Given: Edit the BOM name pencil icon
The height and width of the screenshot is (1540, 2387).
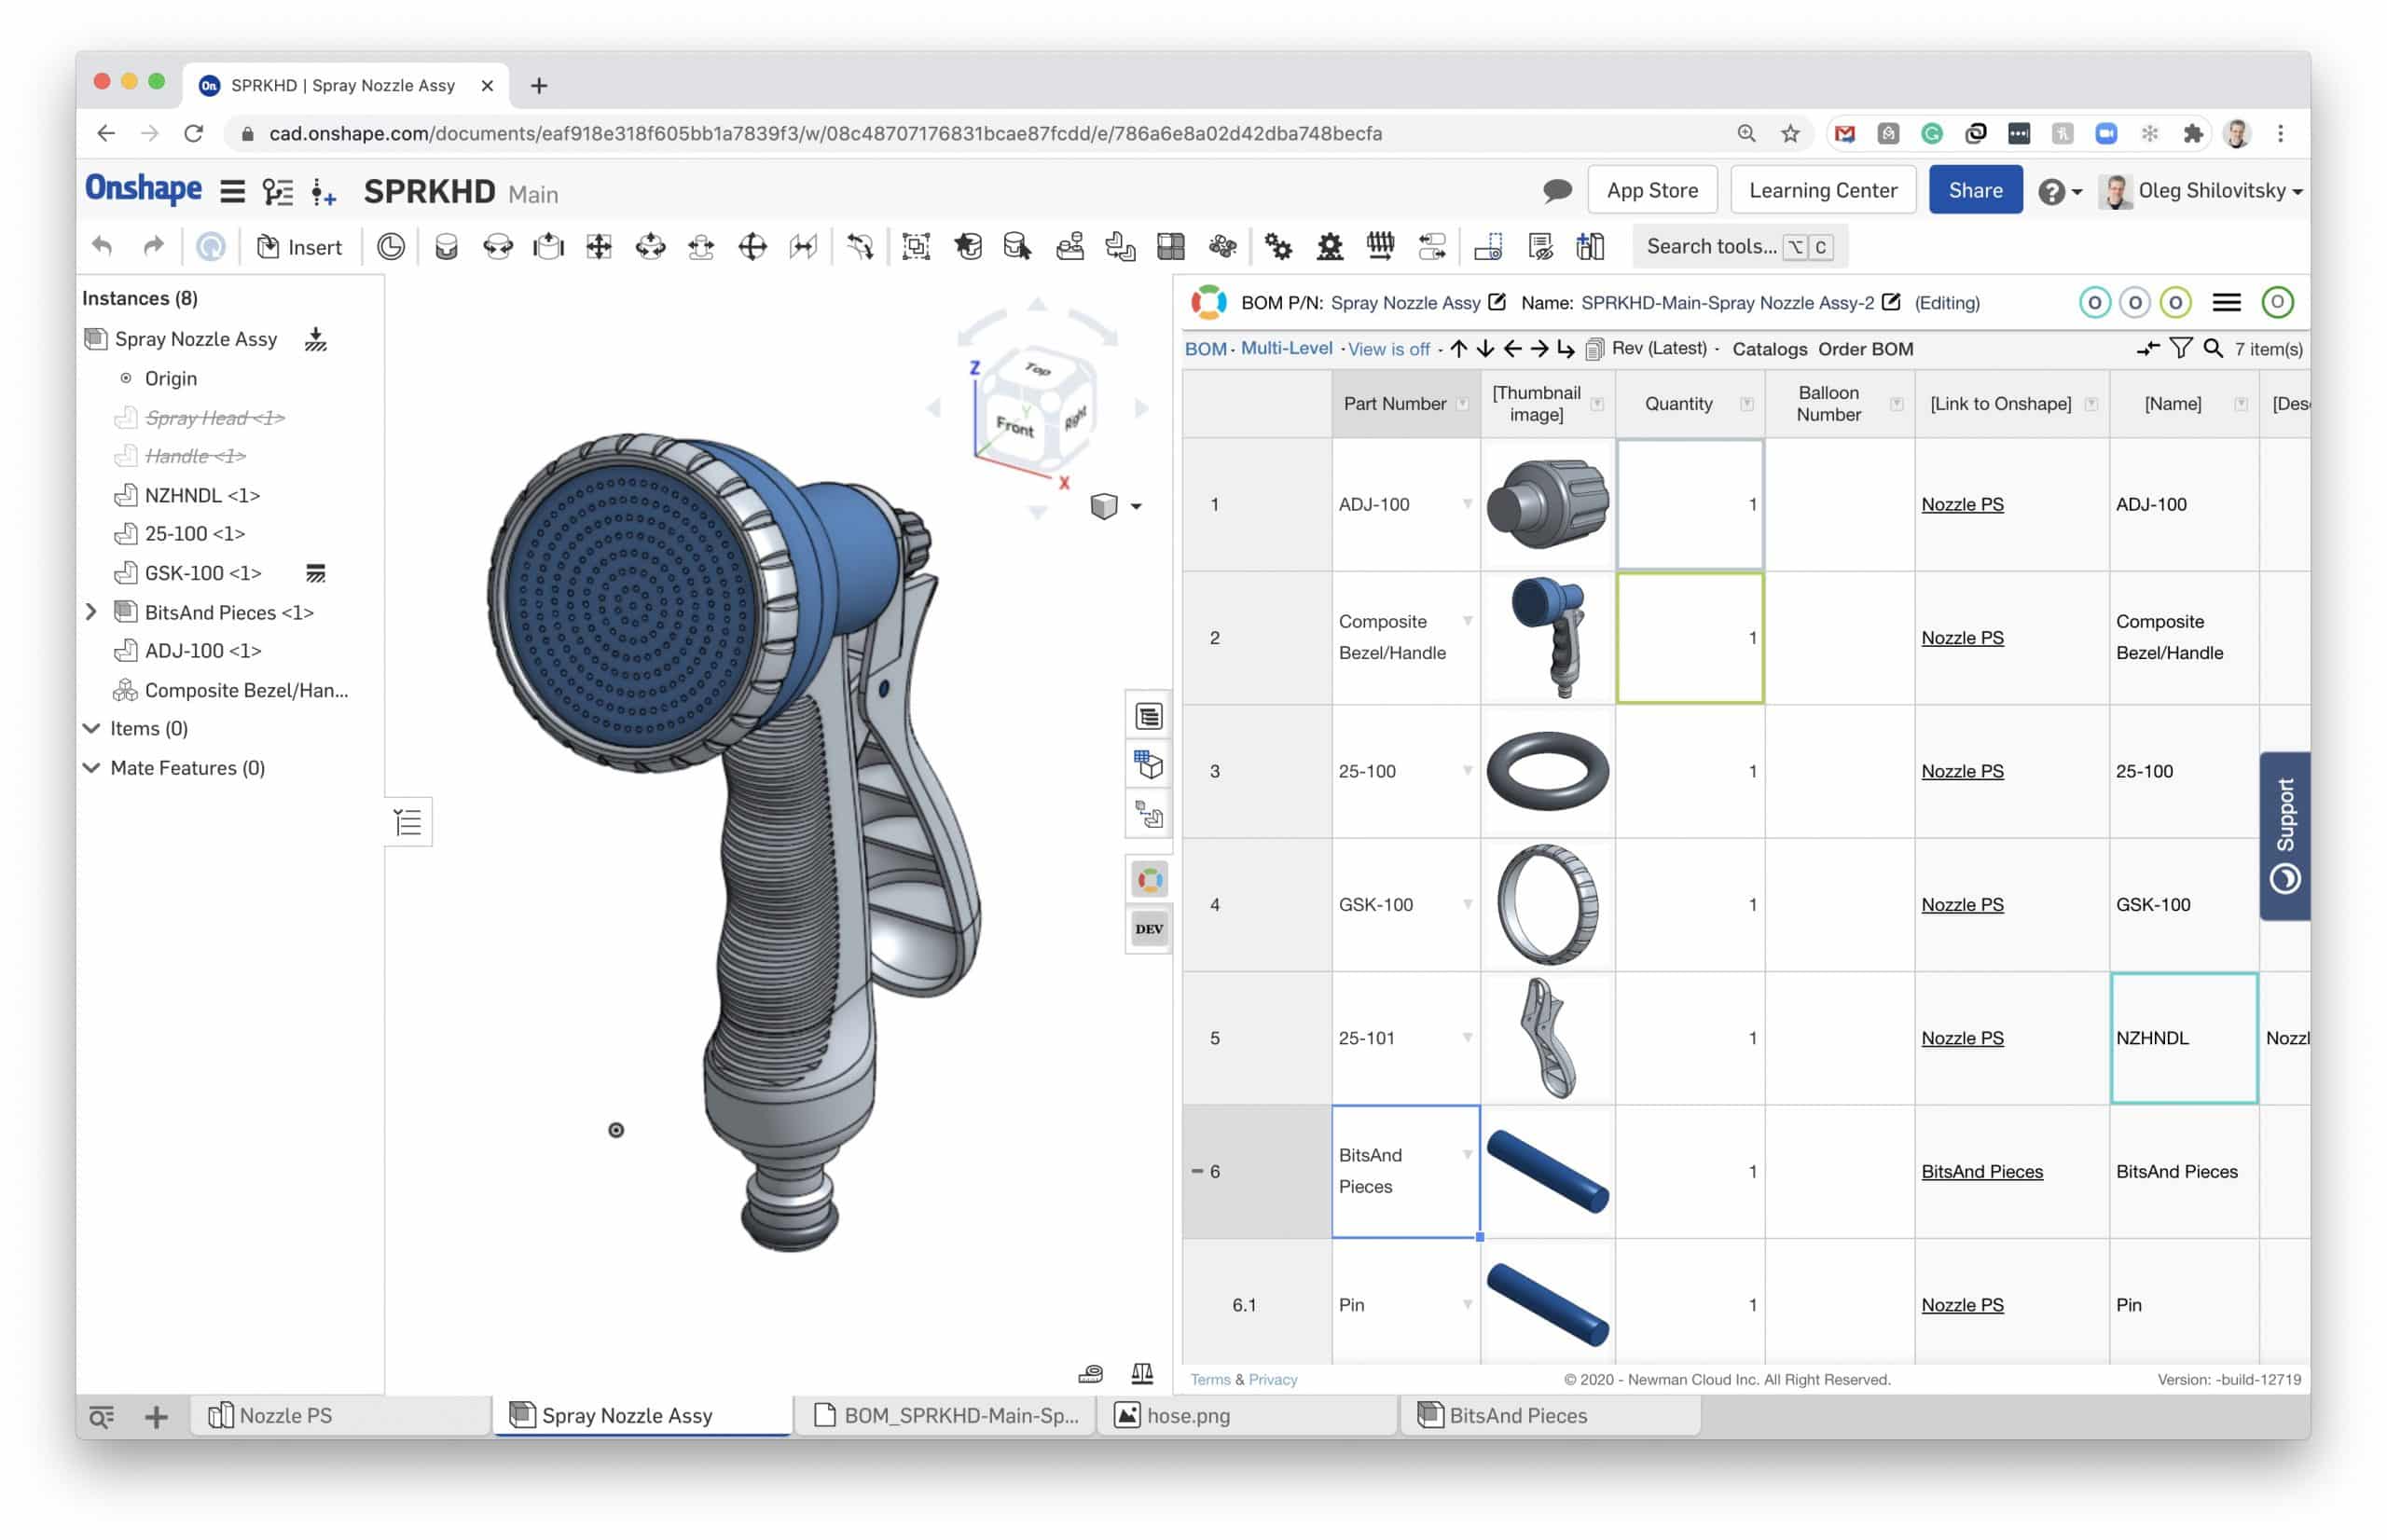Looking at the screenshot, I should 1890,301.
